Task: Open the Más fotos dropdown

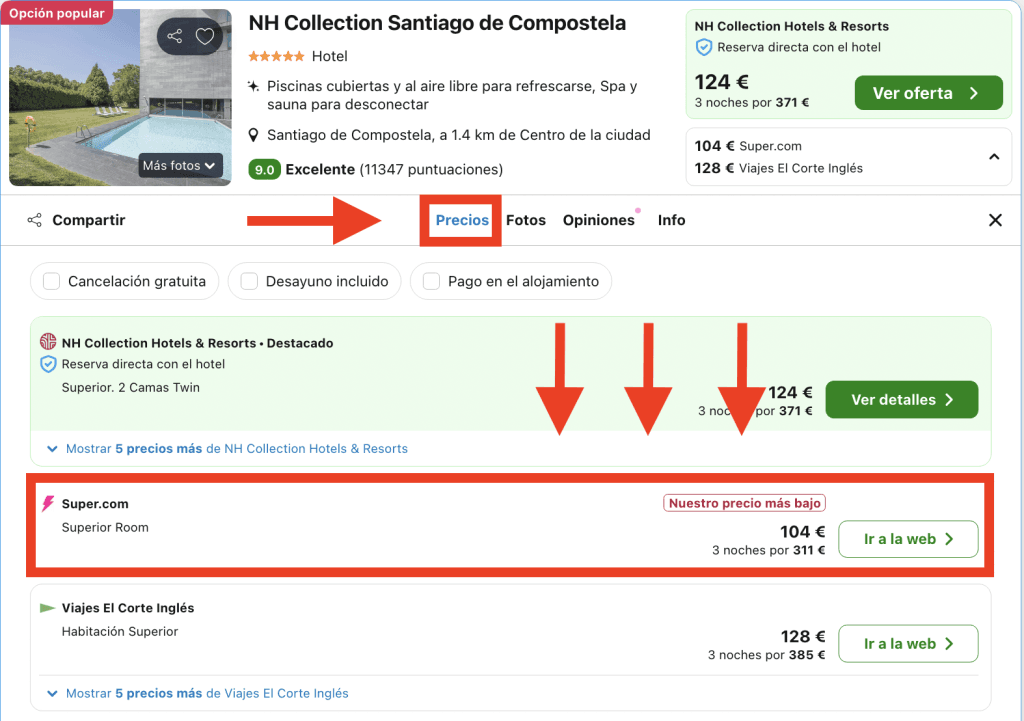Action: pos(179,166)
